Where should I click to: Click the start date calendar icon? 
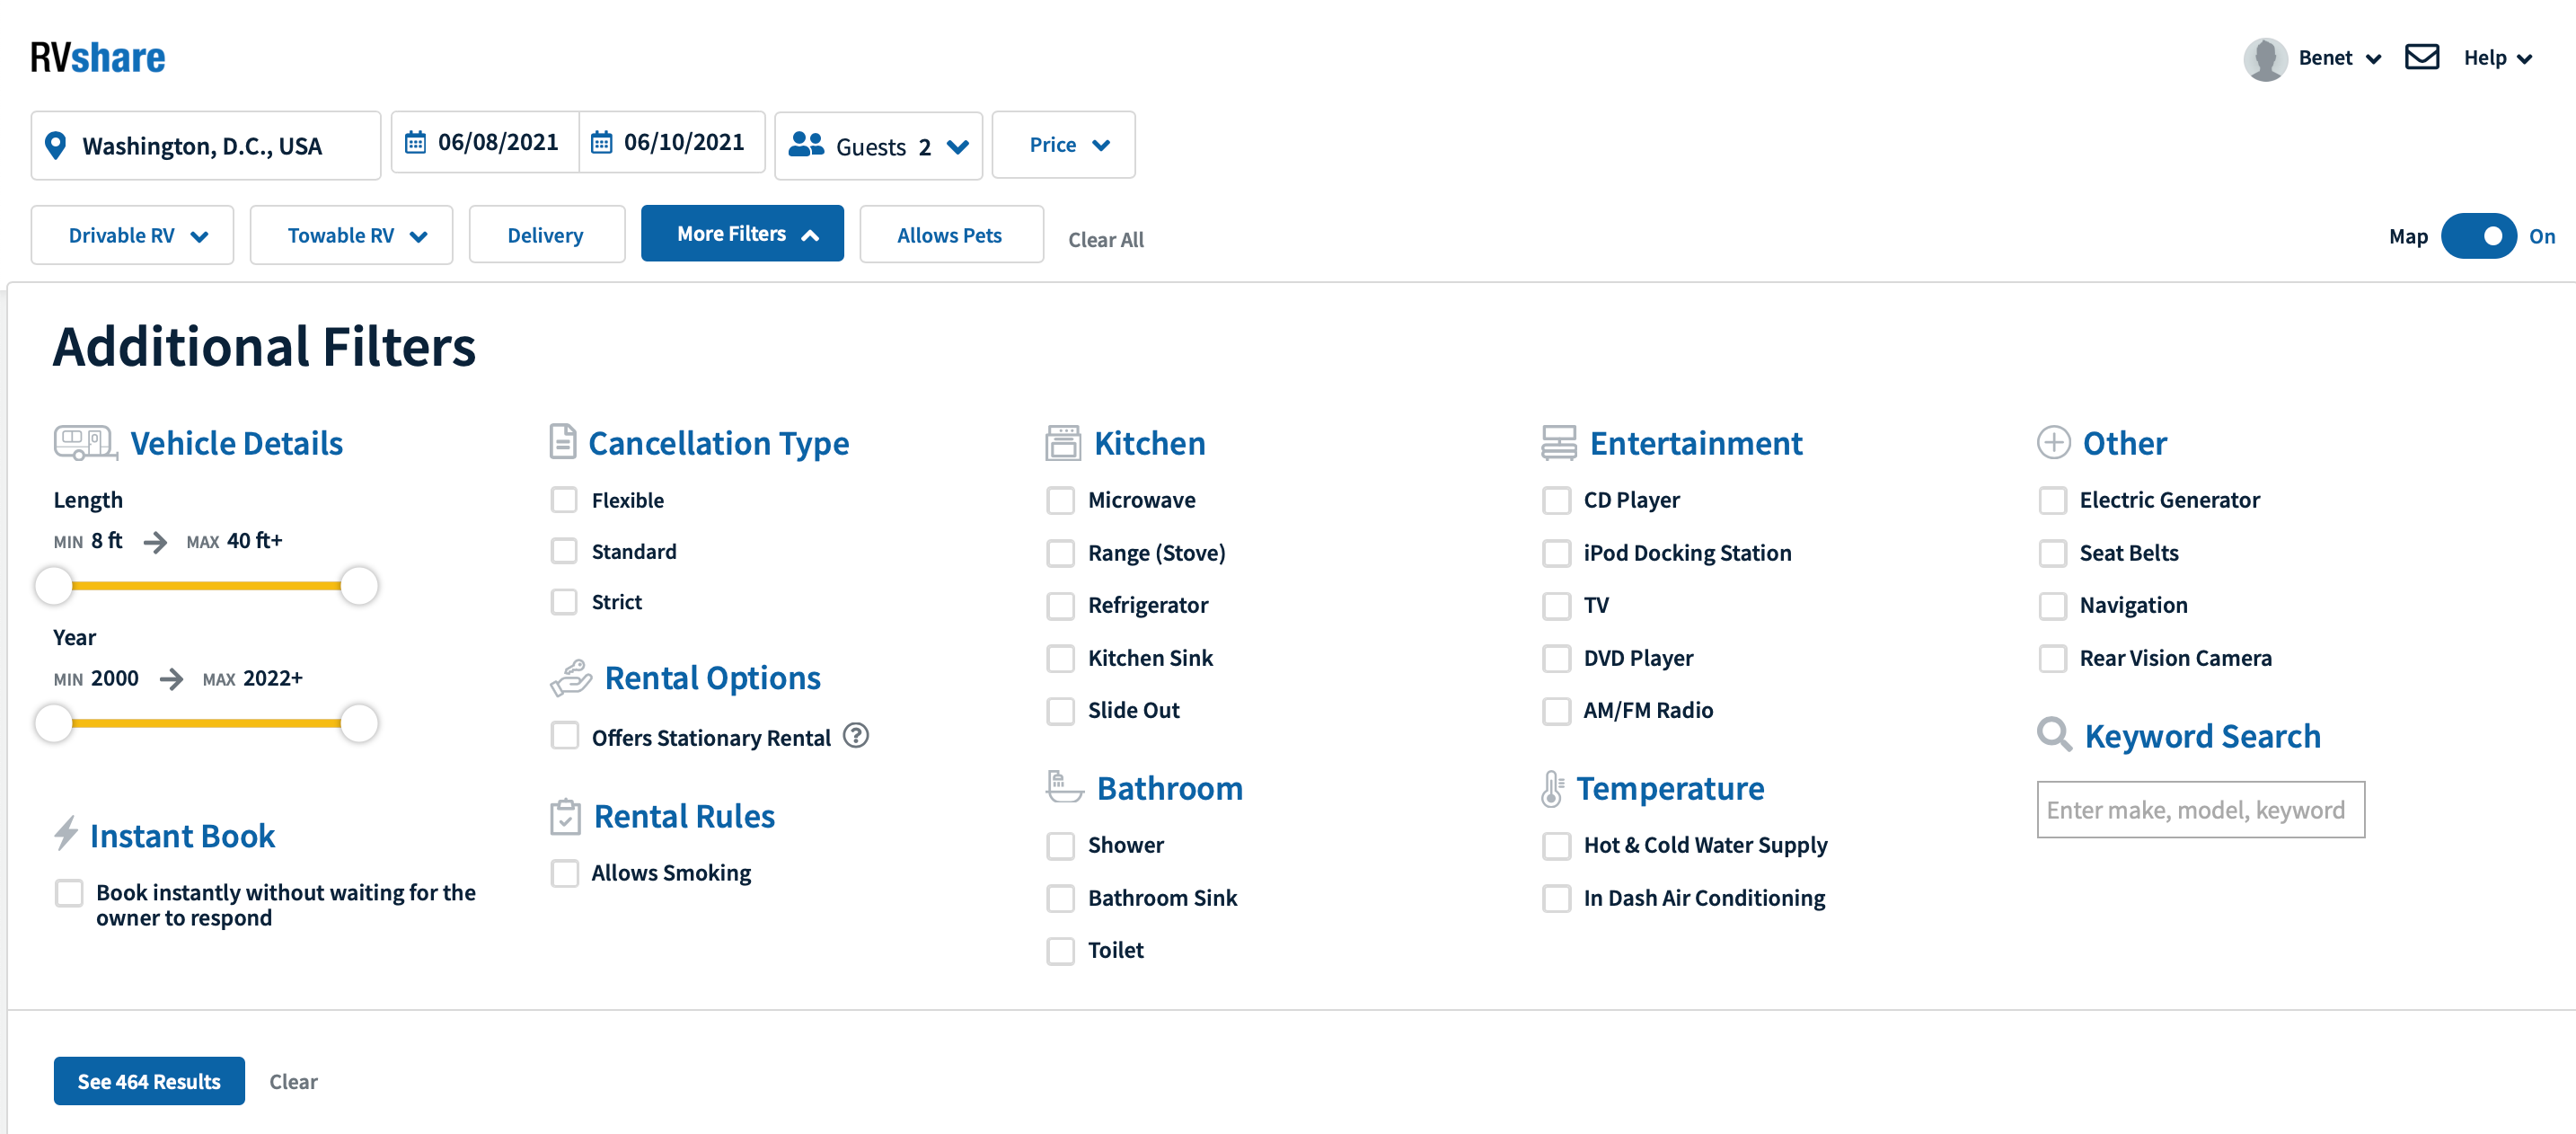click(414, 142)
